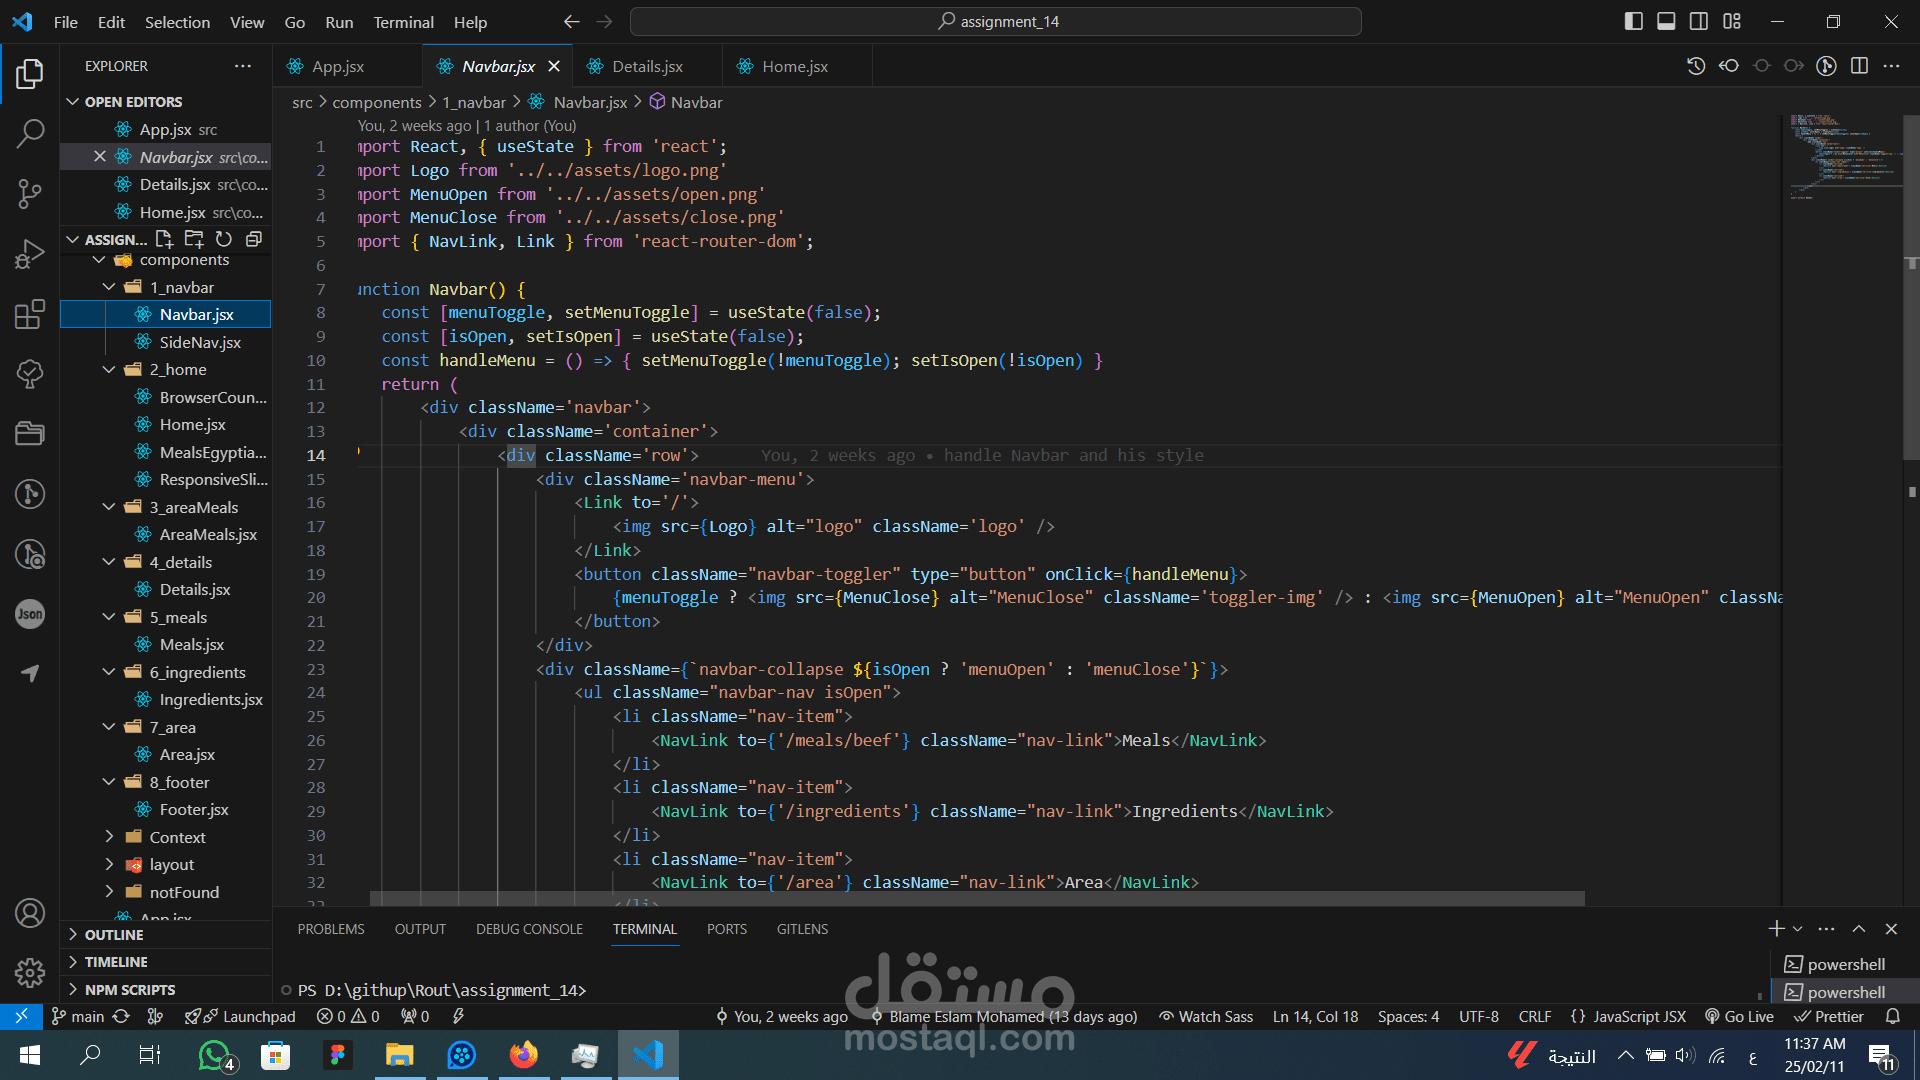Toggle the bottom panel layout button
The height and width of the screenshot is (1080, 1920).
pyautogui.click(x=1666, y=21)
